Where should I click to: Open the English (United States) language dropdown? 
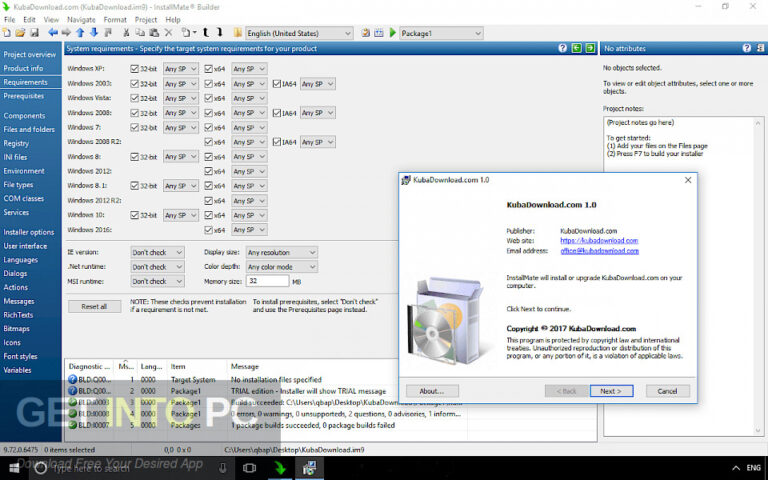299,33
